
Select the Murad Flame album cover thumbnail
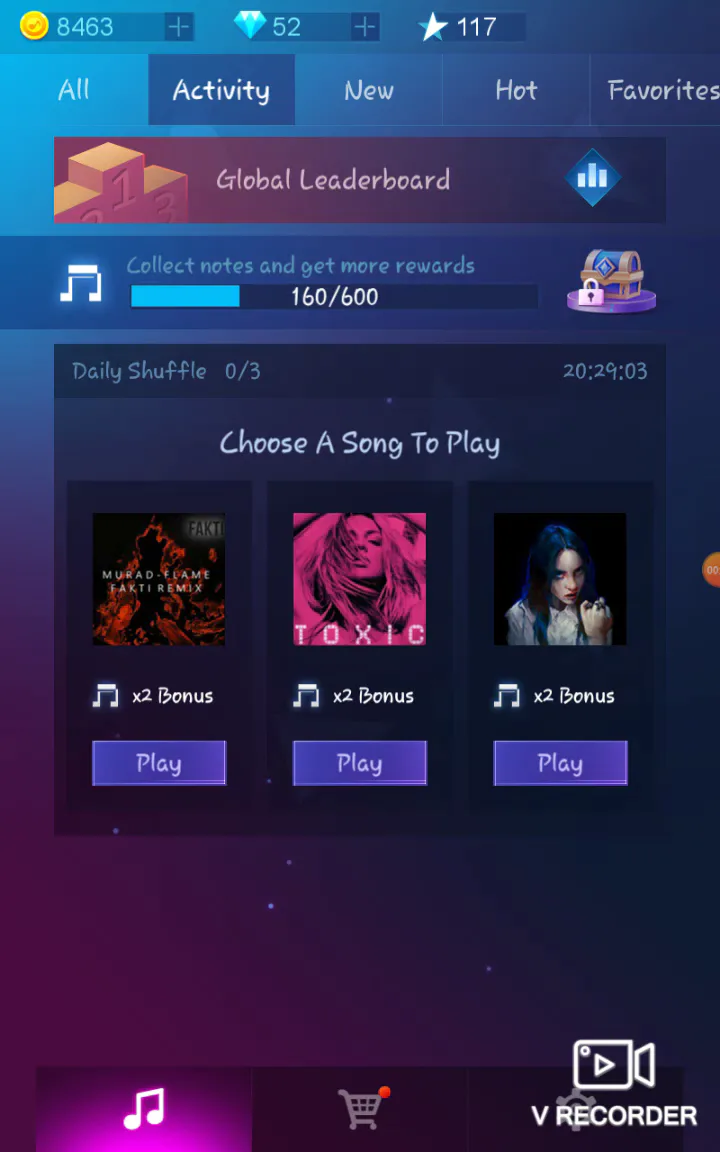[x=159, y=579]
